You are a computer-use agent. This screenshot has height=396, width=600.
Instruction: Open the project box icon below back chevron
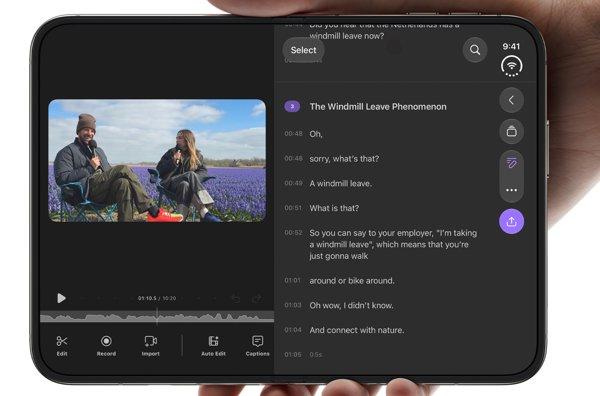point(511,131)
